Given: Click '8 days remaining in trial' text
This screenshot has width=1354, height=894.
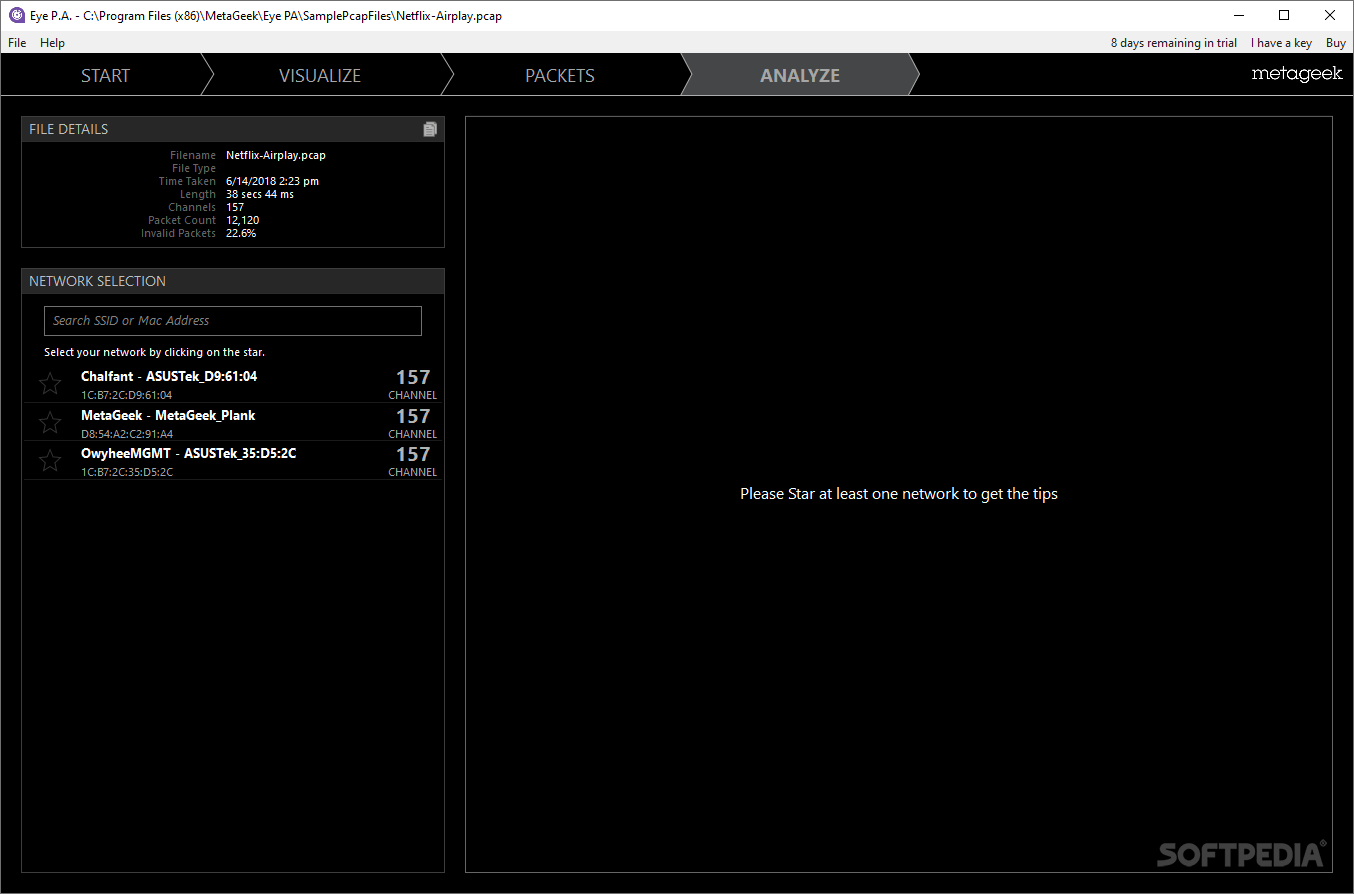Looking at the screenshot, I should 1174,43.
